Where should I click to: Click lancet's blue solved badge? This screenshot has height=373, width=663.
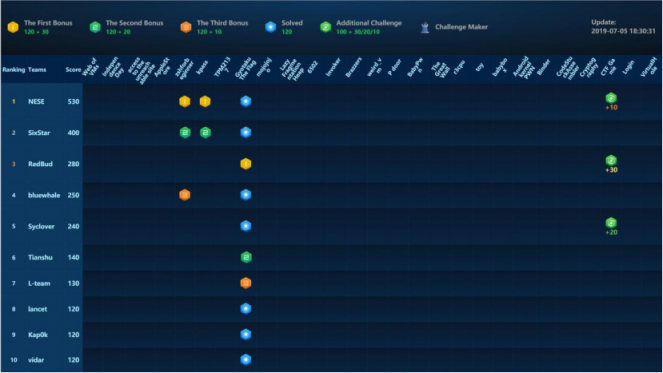246,309
